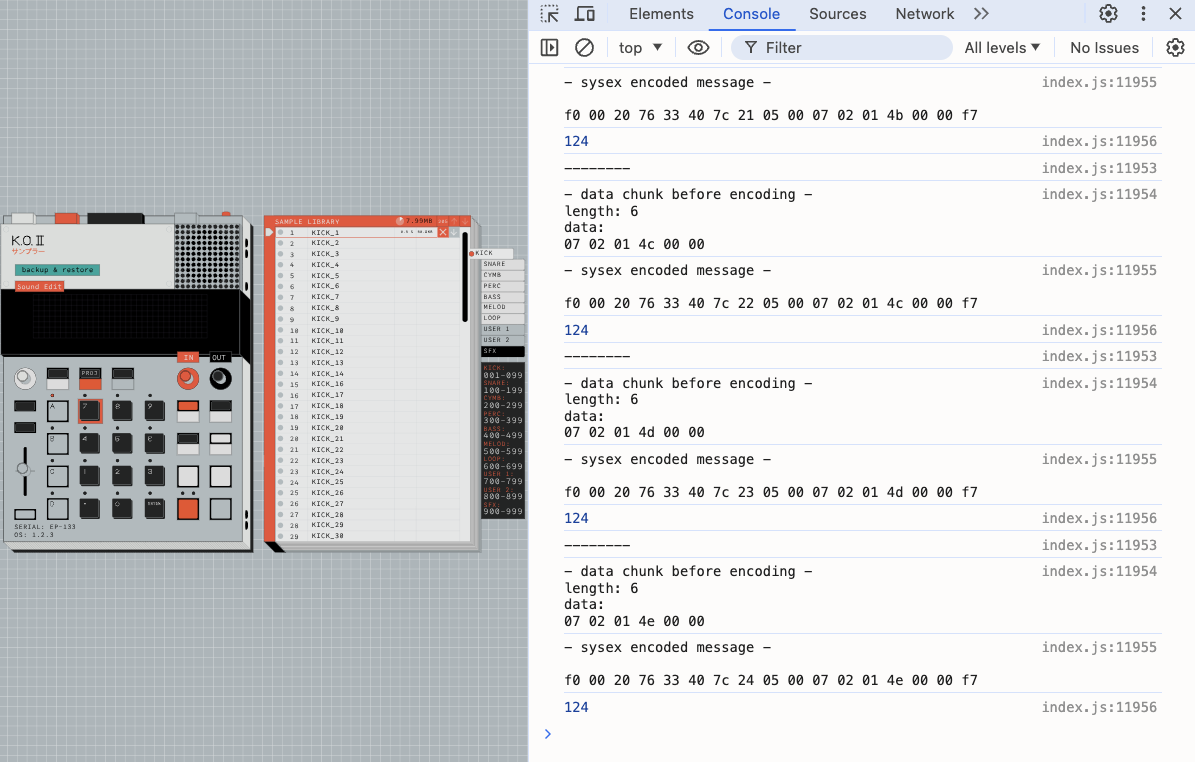Select the BASS category tab
This screenshot has width=1195, height=762.
coord(503,296)
